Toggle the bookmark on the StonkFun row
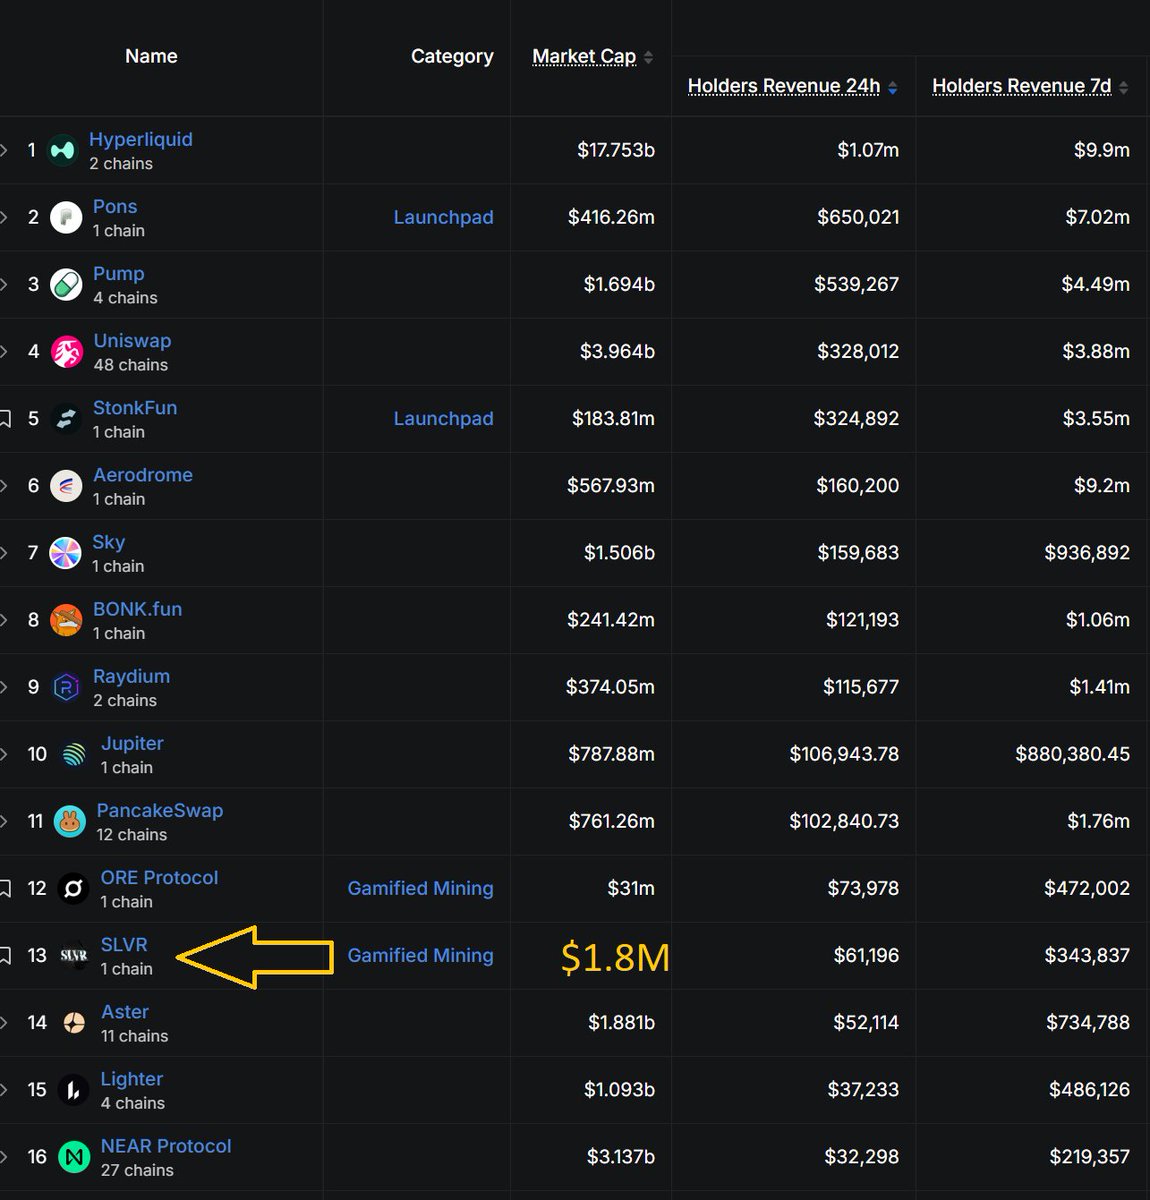Image resolution: width=1150 pixels, height=1200 pixels. [x=5, y=418]
